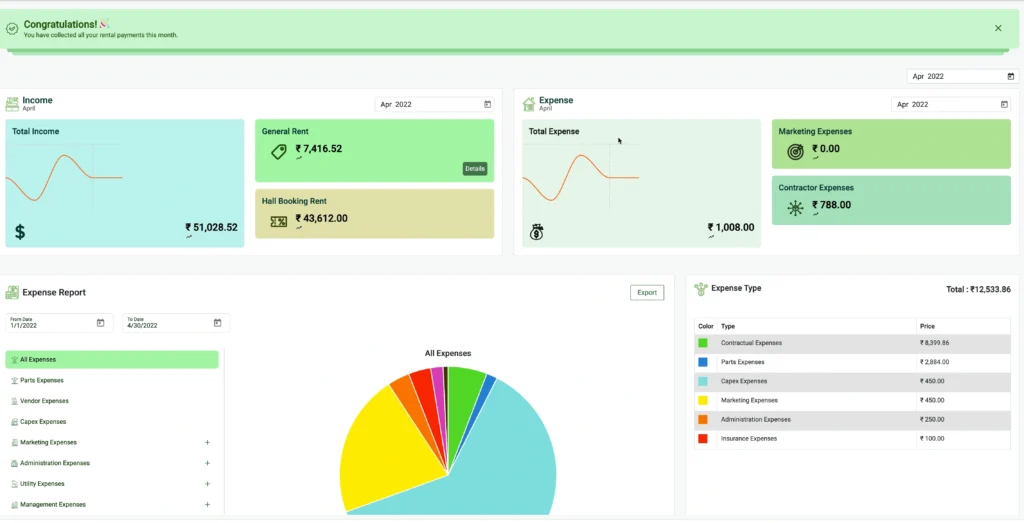Click the Hall Booking Rent ticket icon
Viewport: 1024px width, 523px height.
[x=279, y=221]
